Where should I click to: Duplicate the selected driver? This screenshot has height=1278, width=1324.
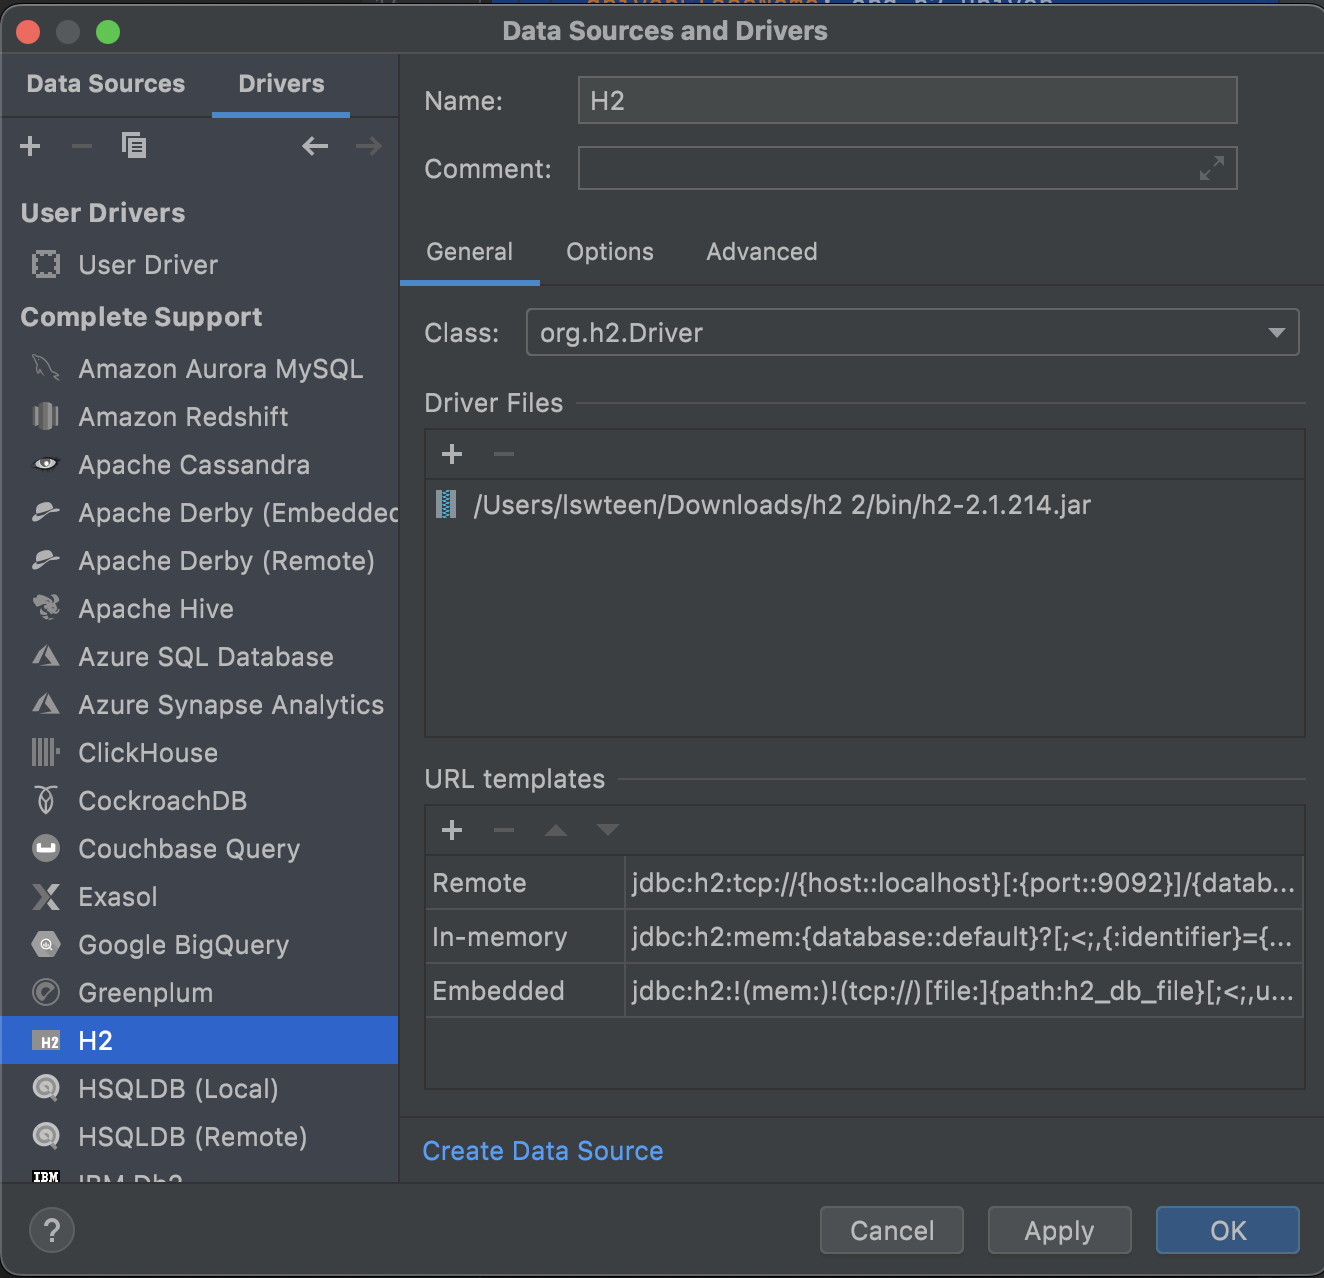134,146
